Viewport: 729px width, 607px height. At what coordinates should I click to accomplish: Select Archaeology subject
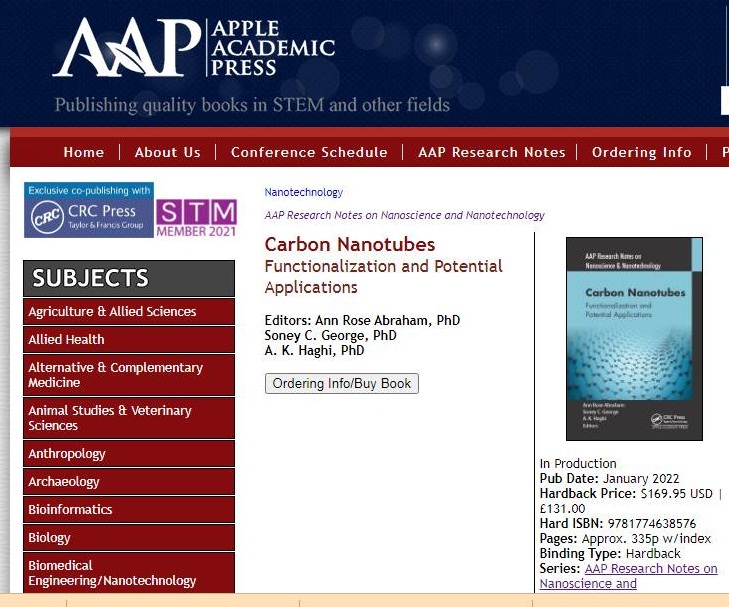point(129,482)
